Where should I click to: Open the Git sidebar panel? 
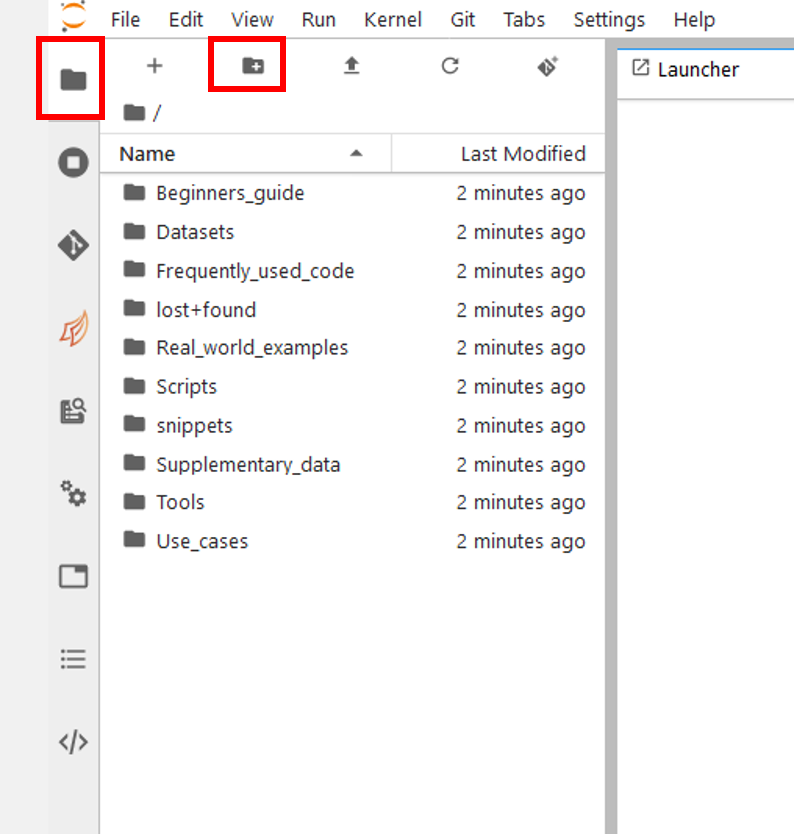click(73, 245)
